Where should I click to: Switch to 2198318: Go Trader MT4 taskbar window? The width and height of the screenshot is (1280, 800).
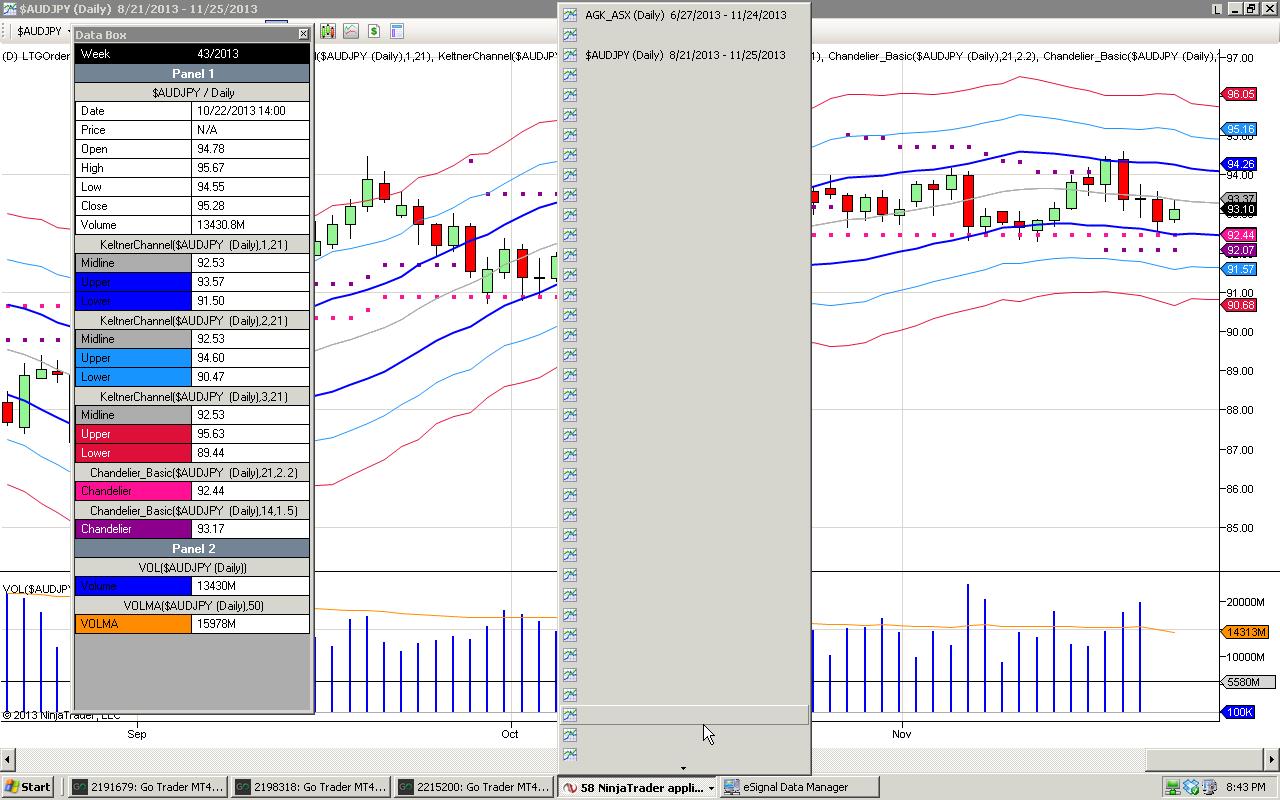pos(310,787)
